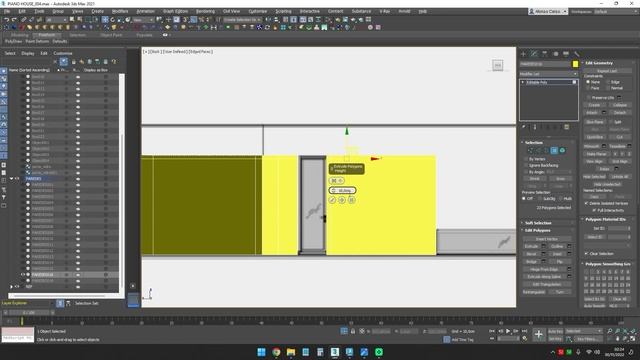
Task: Enable Ignore Backfacing checkbox
Action: pyautogui.click(x=525, y=165)
